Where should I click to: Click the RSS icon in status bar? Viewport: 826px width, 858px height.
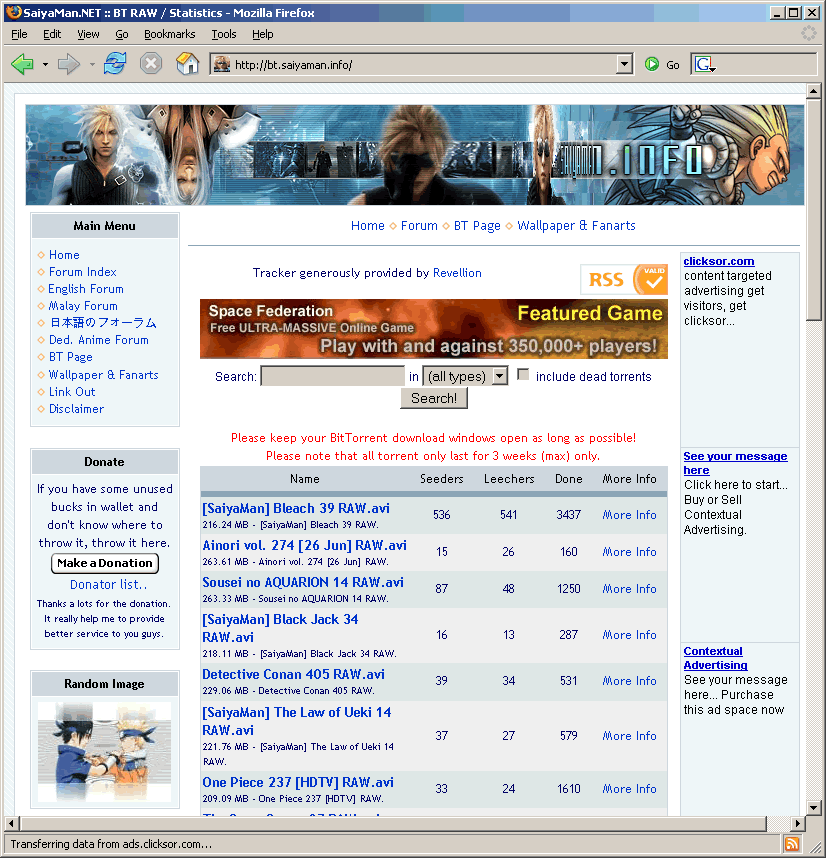click(792, 844)
